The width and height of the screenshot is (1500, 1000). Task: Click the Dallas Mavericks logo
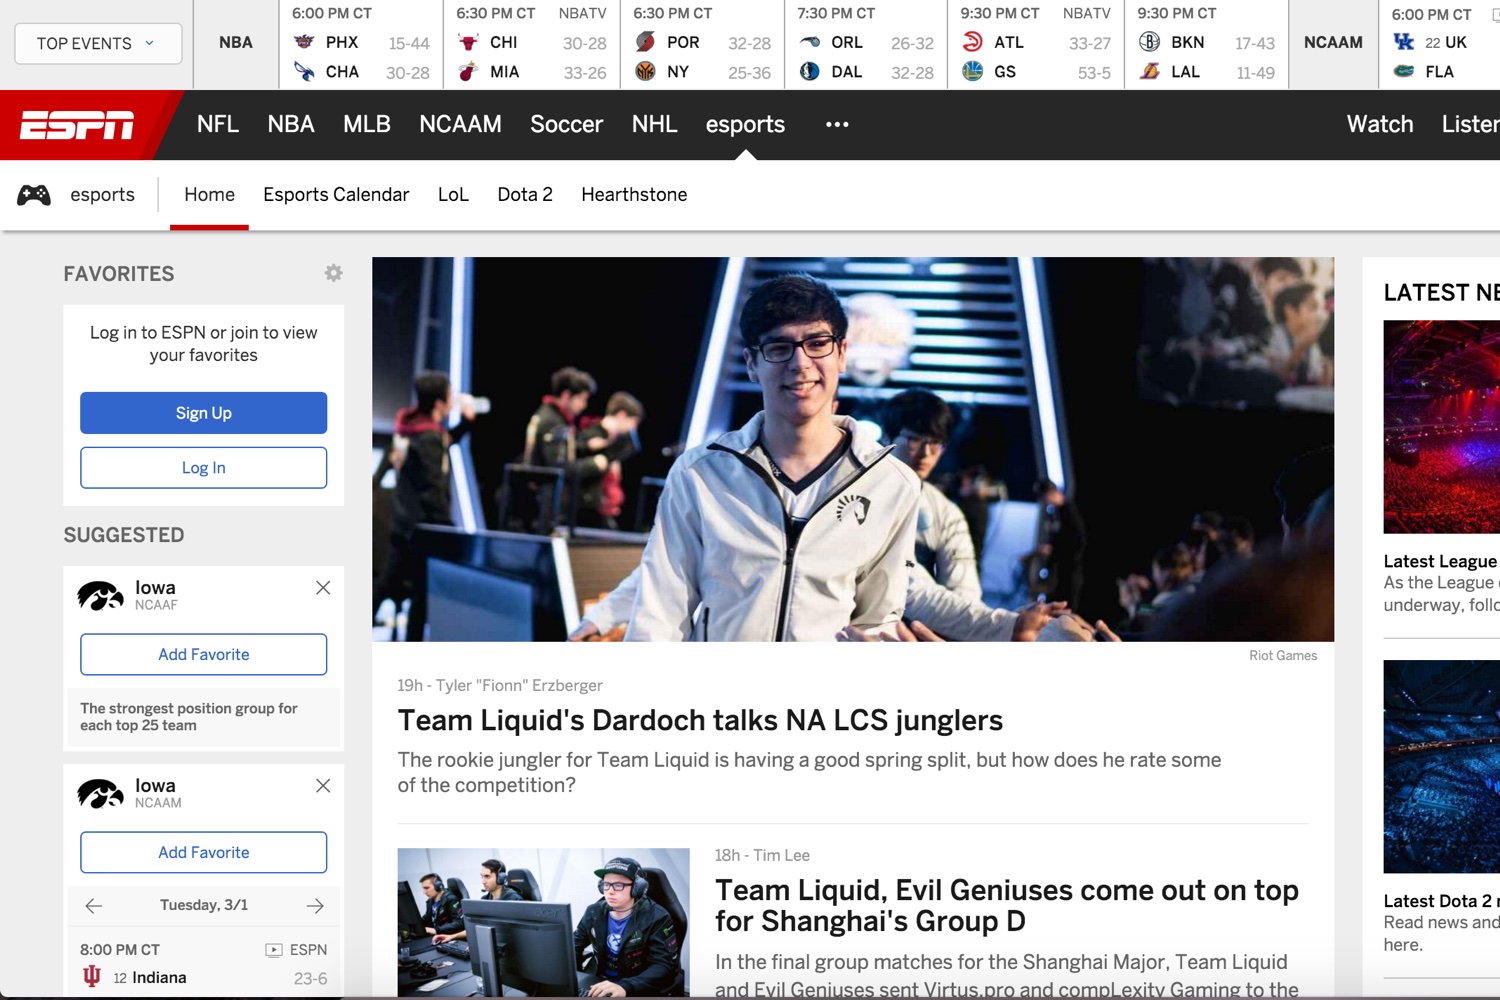pos(810,71)
